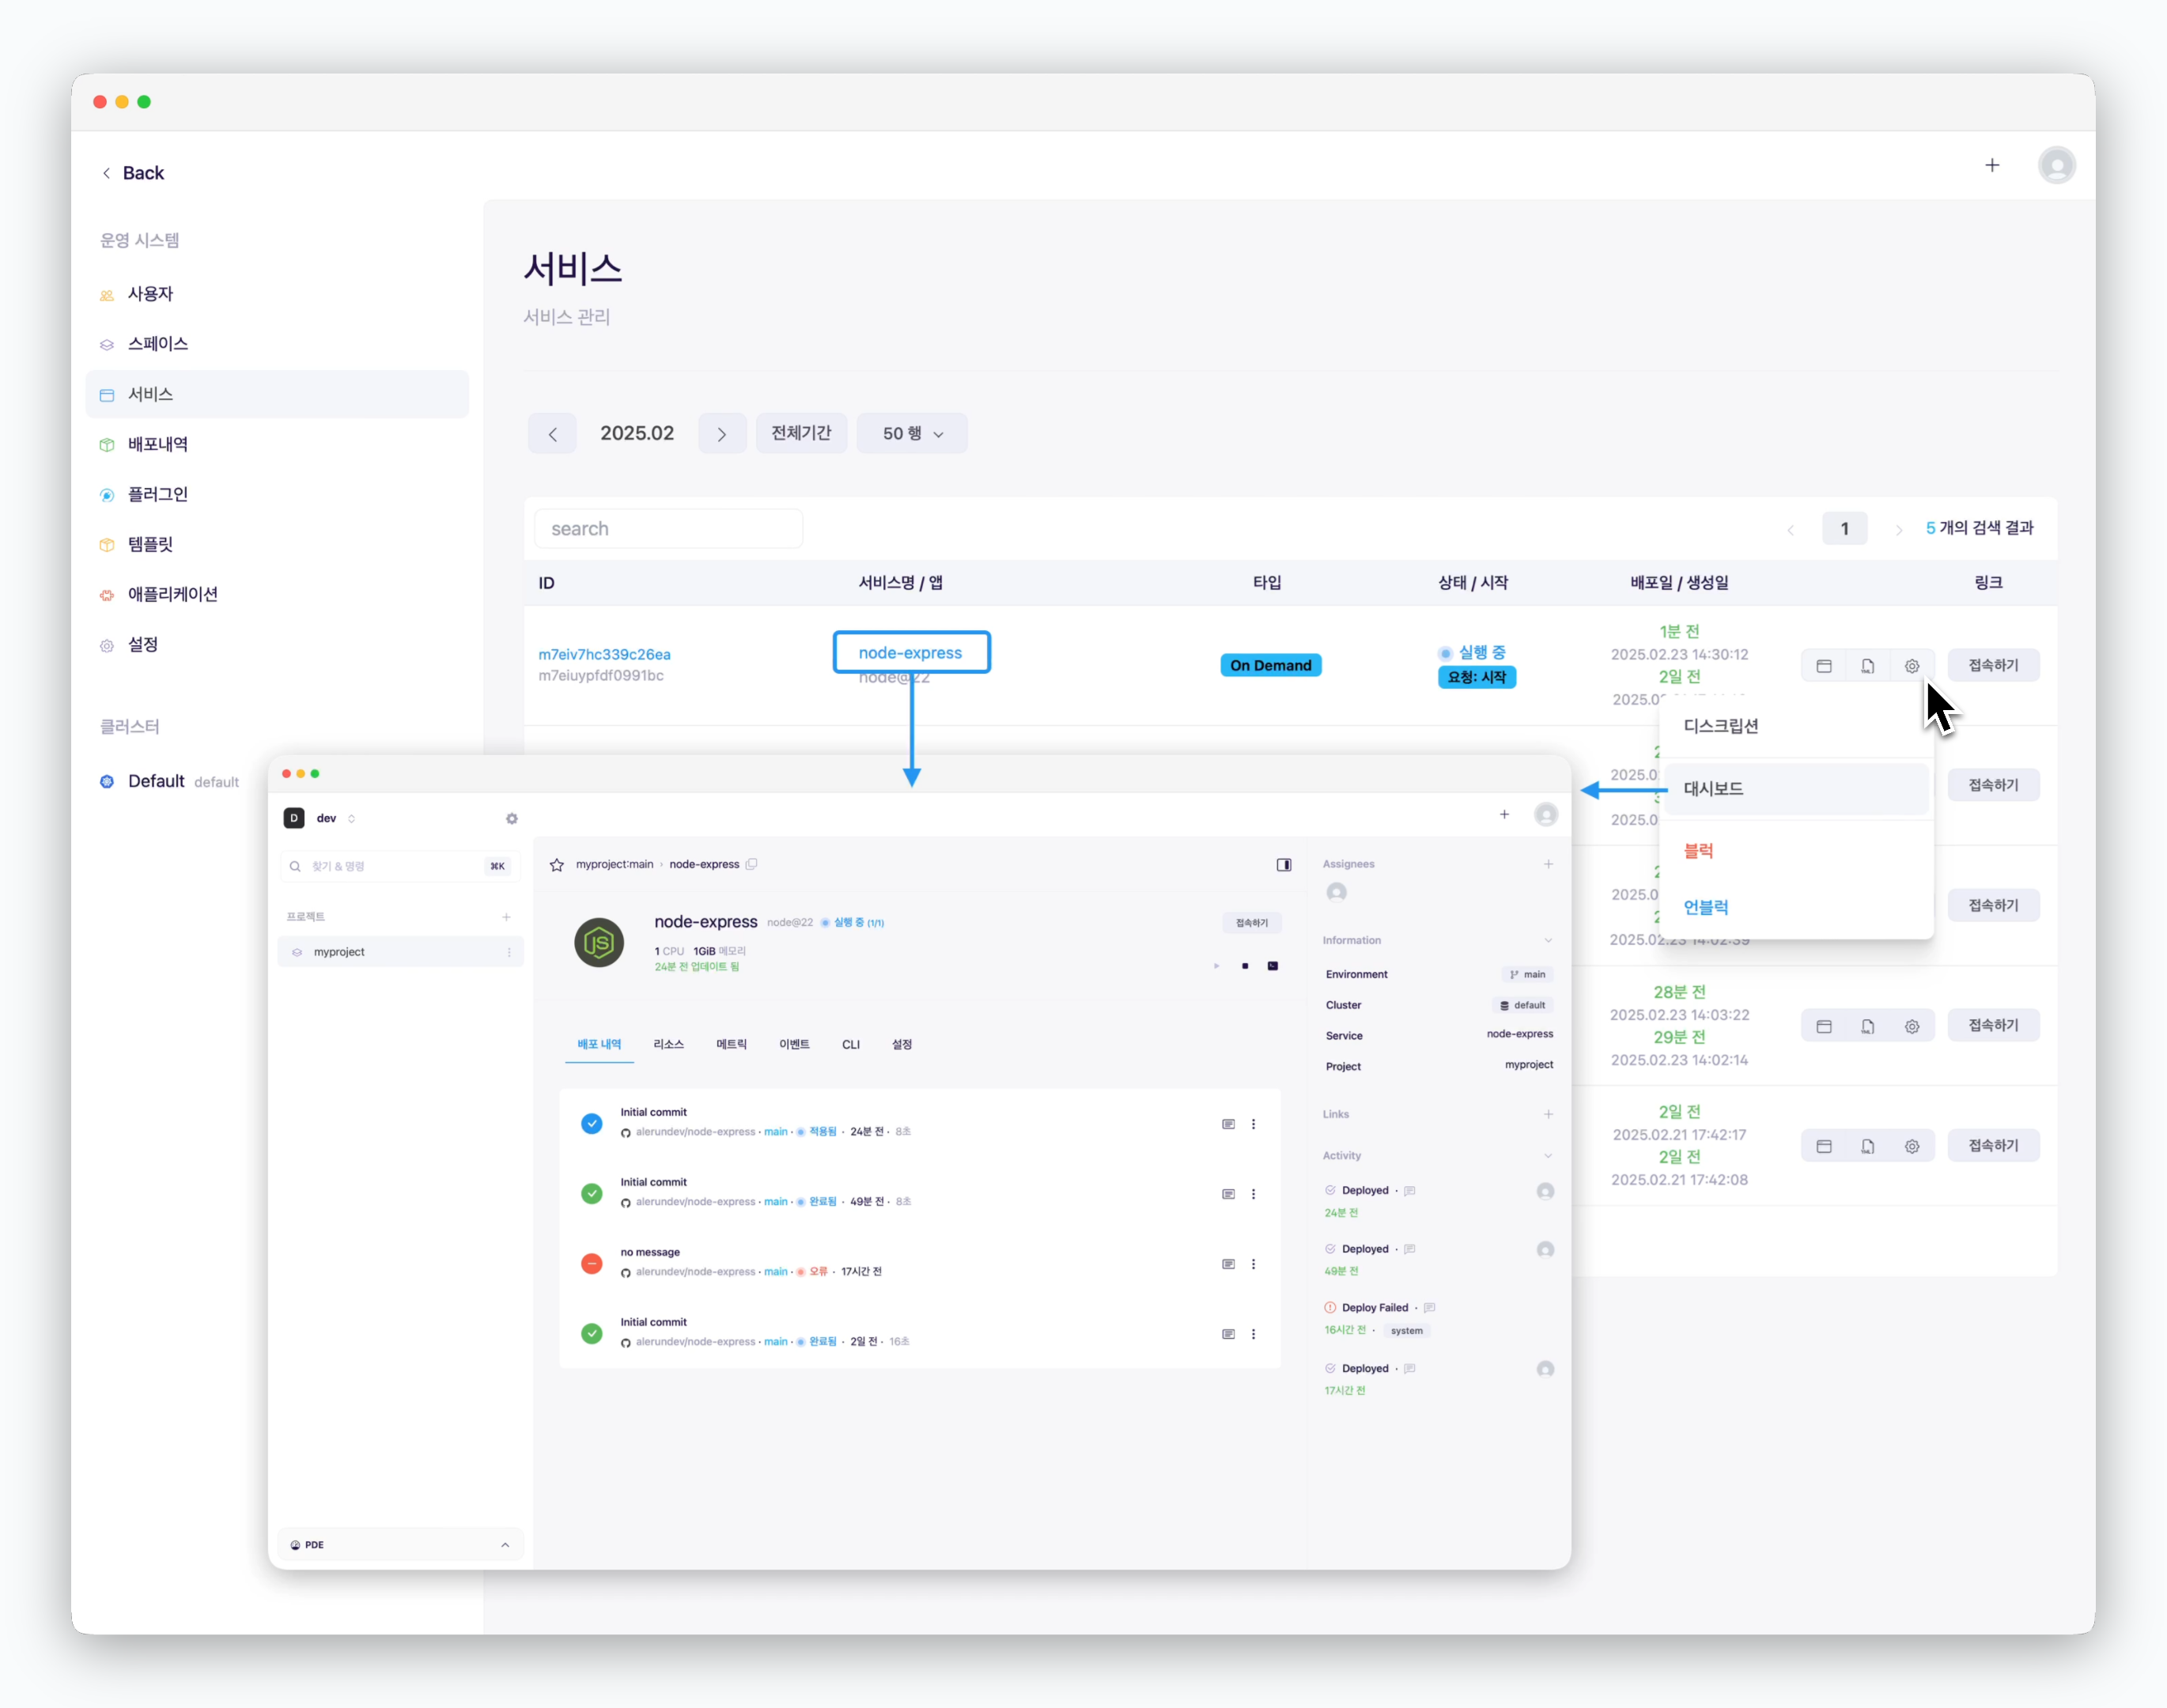The image size is (2167, 1708).
Task: Click gear icon in node-express row
Action: click(x=1911, y=666)
